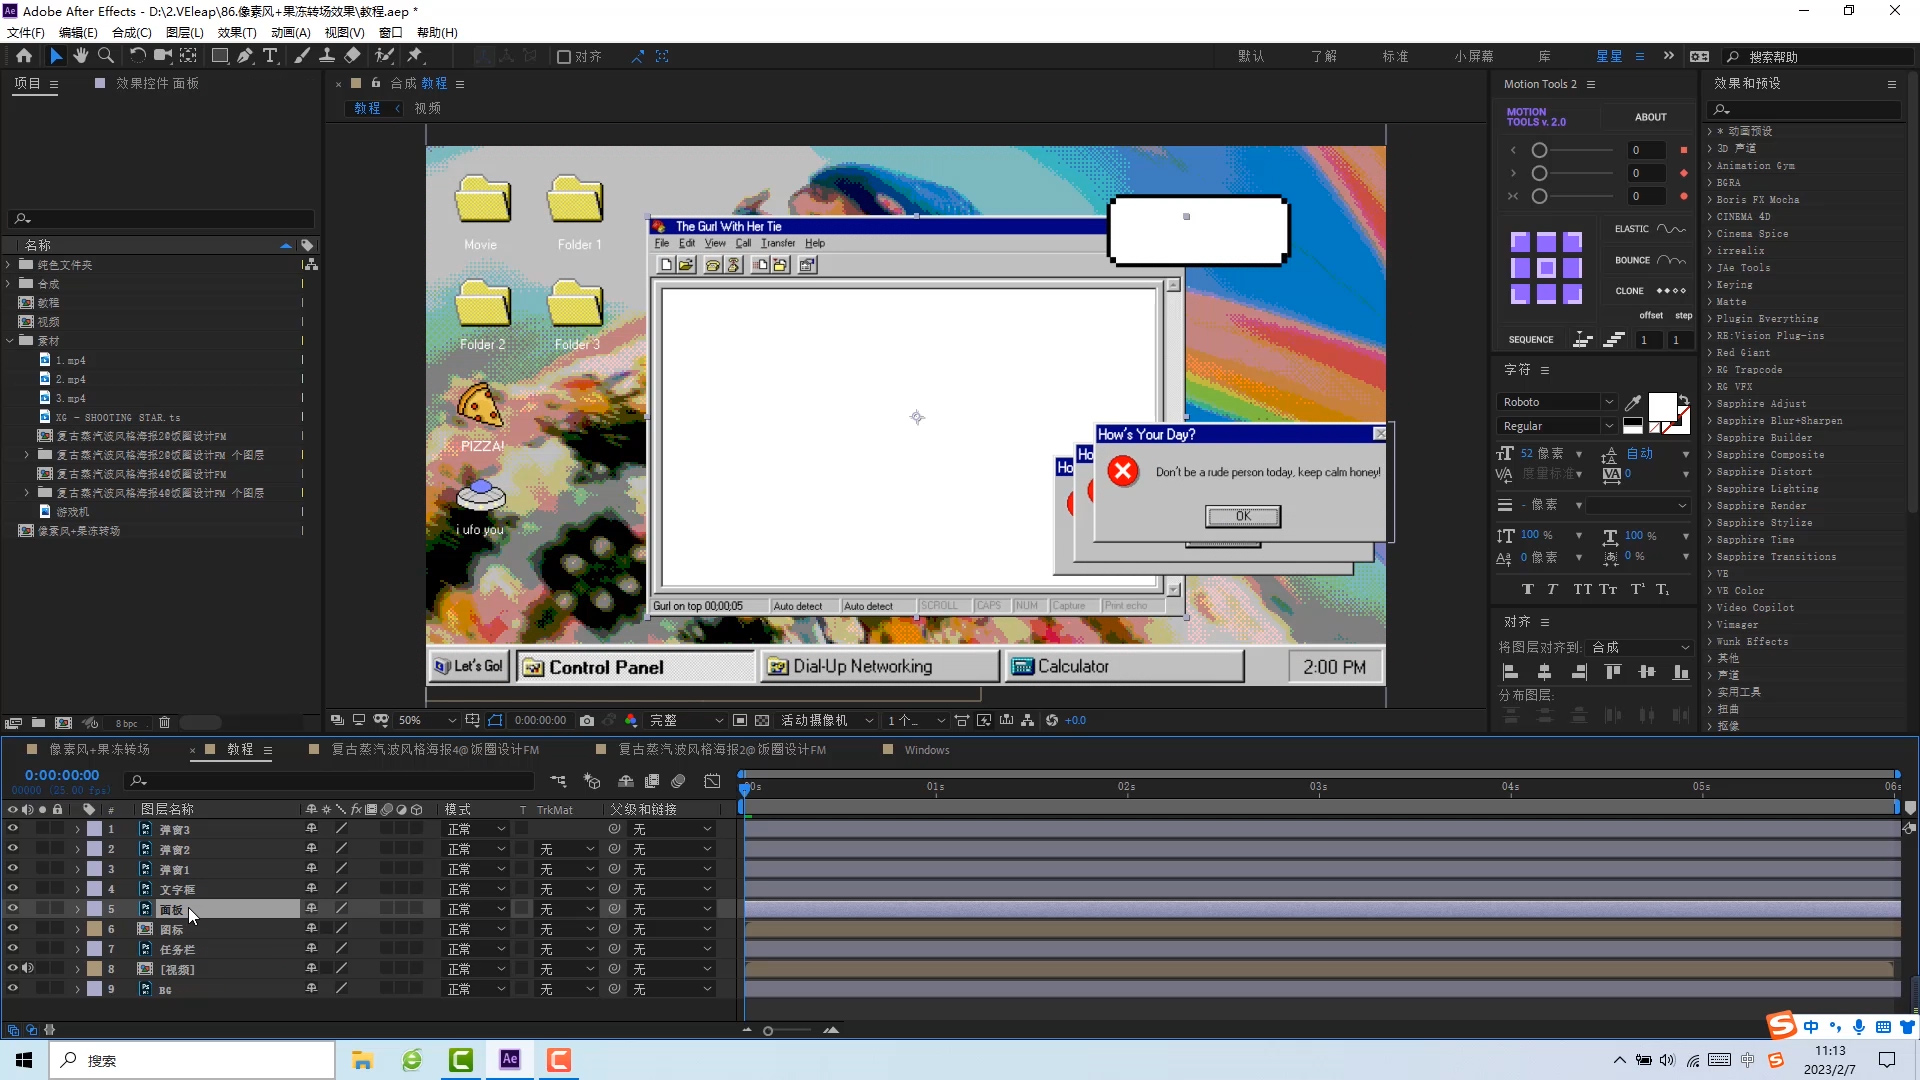Delete selected item with the trash icon
Image resolution: width=1920 pixels, height=1080 pixels.
[165, 722]
